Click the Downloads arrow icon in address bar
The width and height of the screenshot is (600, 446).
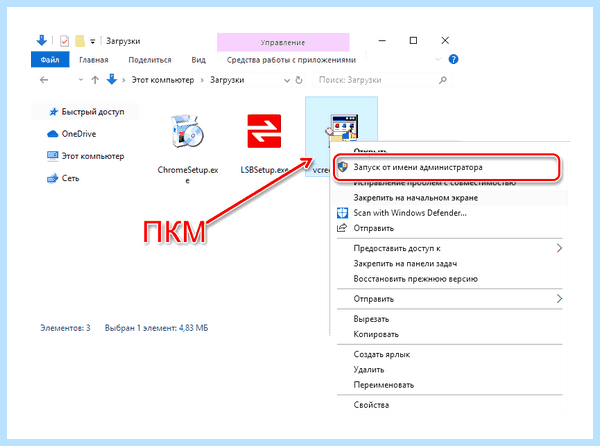[x=112, y=80]
